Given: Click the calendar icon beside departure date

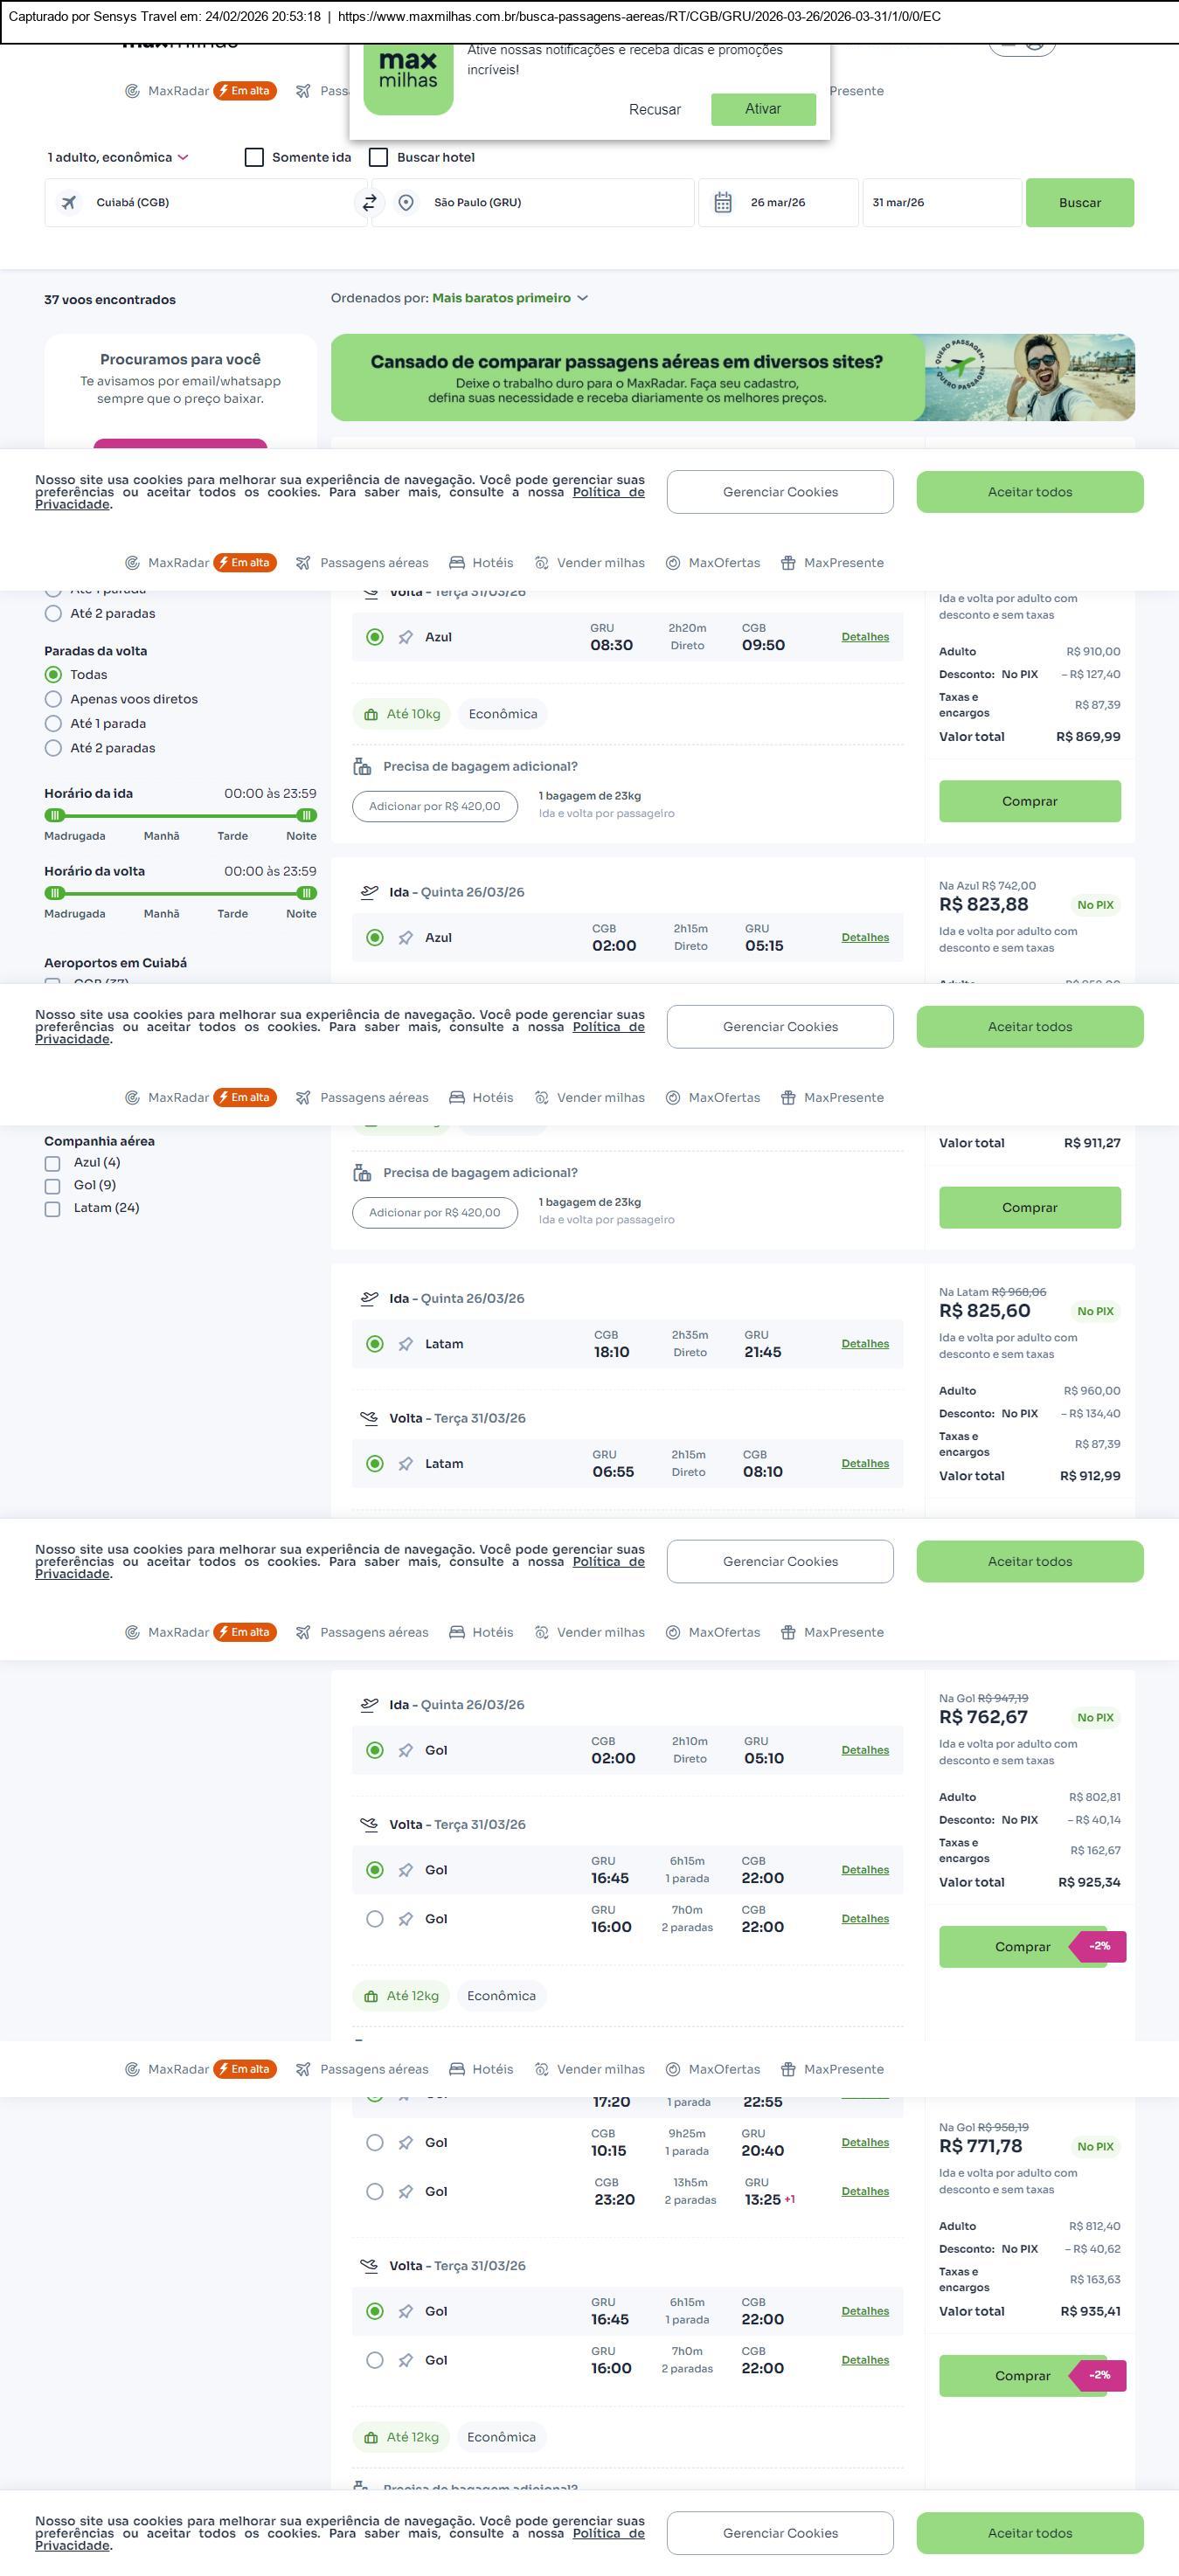Looking at the screenshot, I should [723, 203].
